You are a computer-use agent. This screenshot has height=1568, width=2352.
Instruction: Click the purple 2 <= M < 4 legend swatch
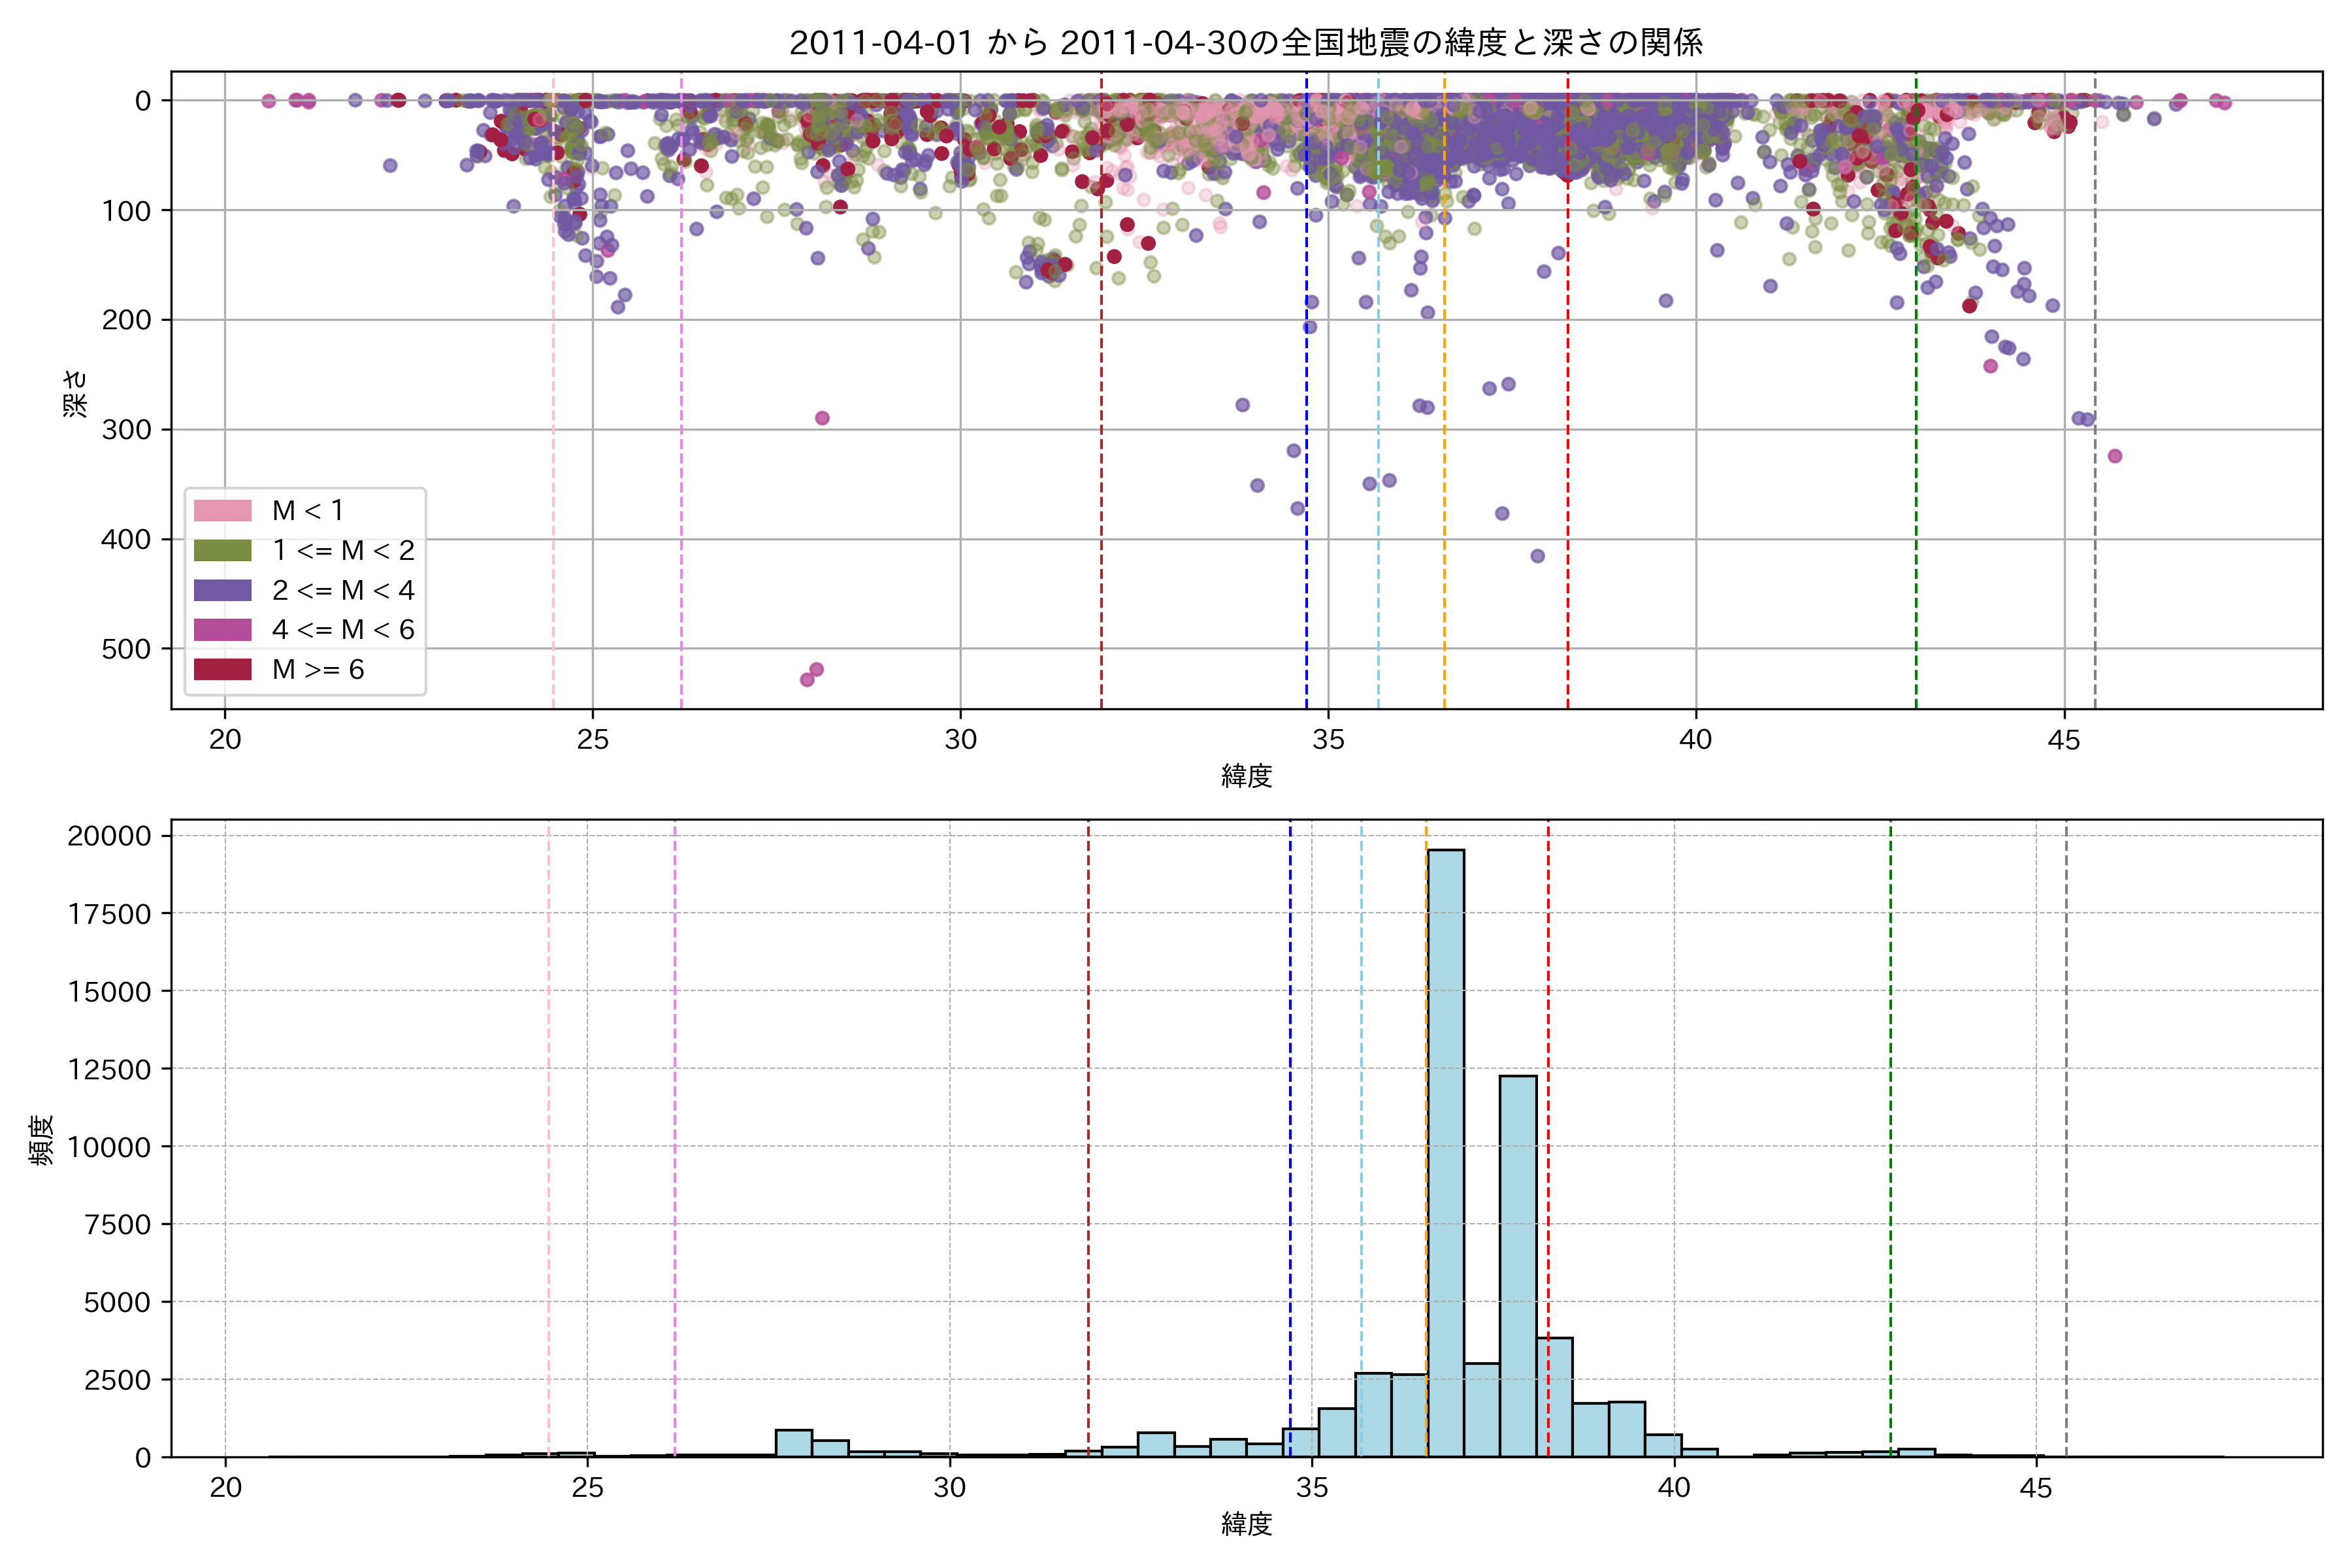pyautogui.click(x=222, y=590)
